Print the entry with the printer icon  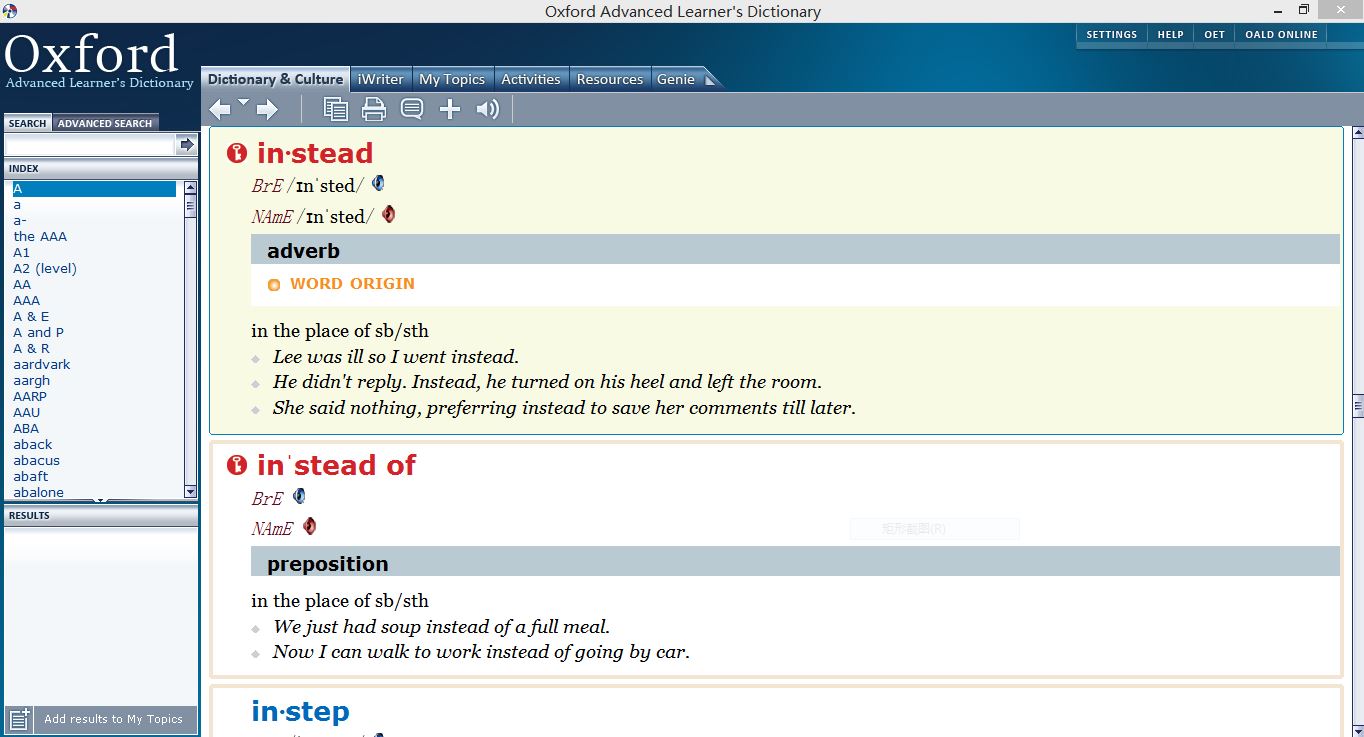point(374,109)
